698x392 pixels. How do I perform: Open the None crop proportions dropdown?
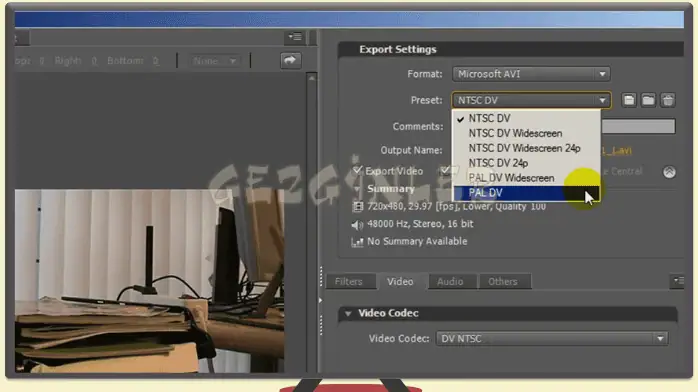(215, 61)
